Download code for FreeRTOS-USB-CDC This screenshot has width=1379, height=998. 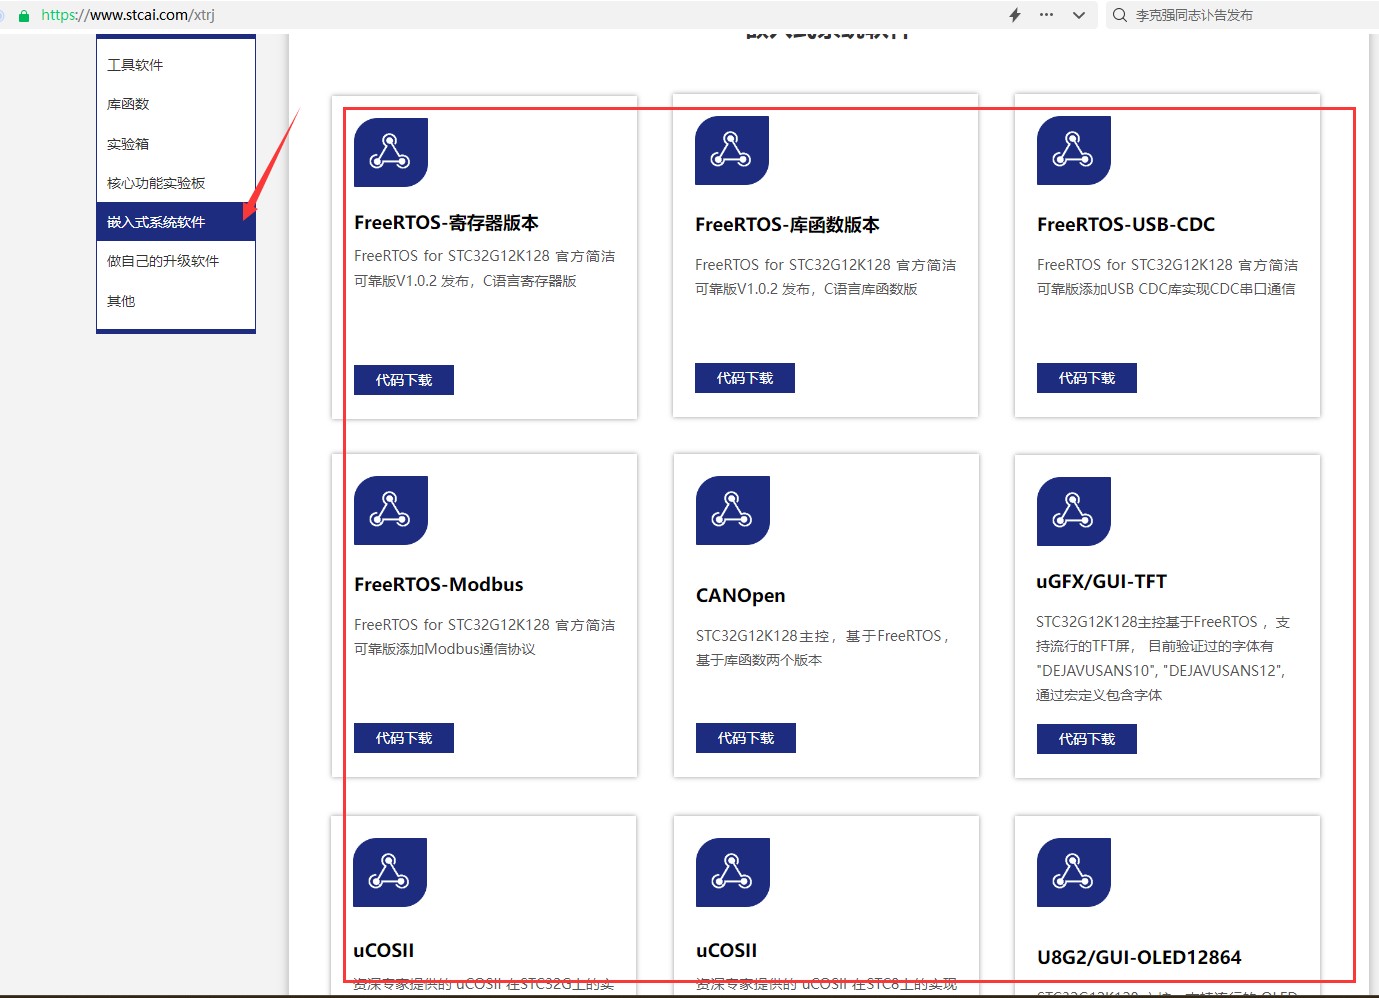[x=1087, y=378]
